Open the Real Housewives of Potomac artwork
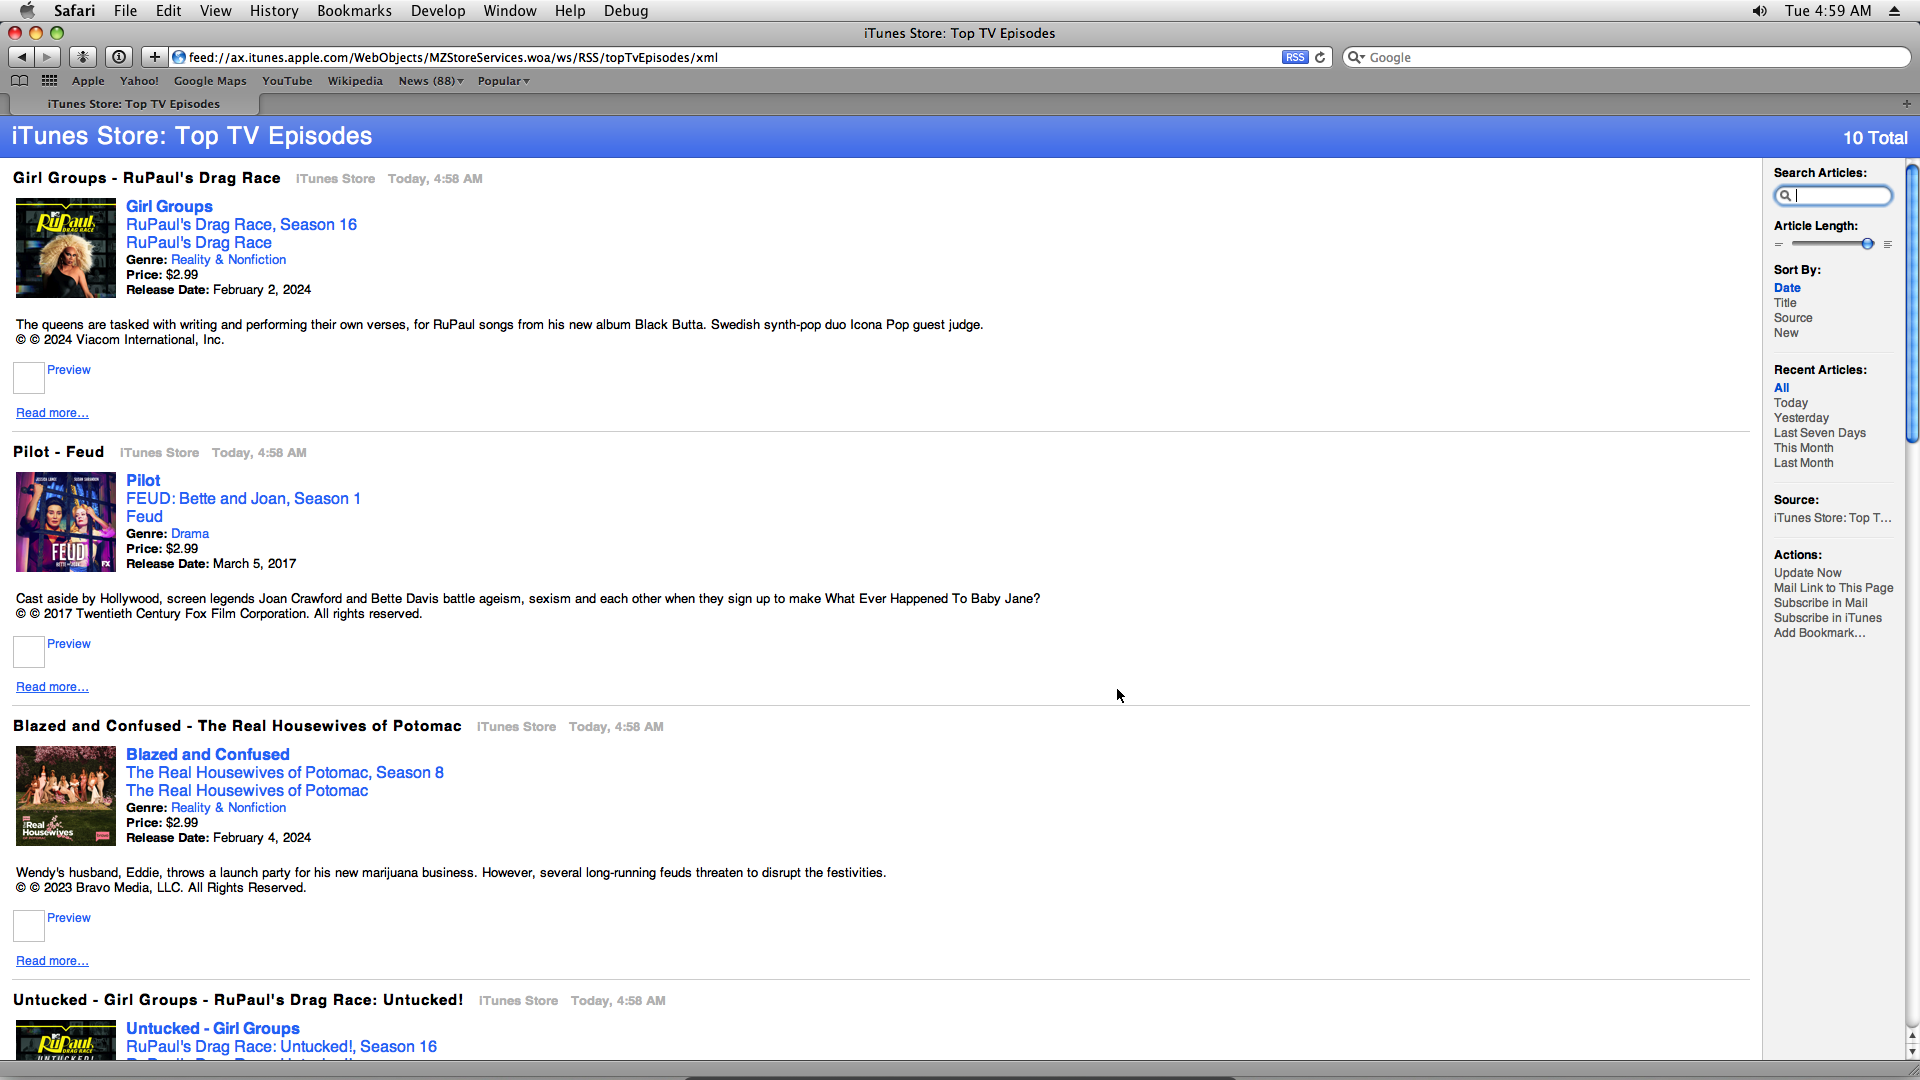 click(66, 796)
